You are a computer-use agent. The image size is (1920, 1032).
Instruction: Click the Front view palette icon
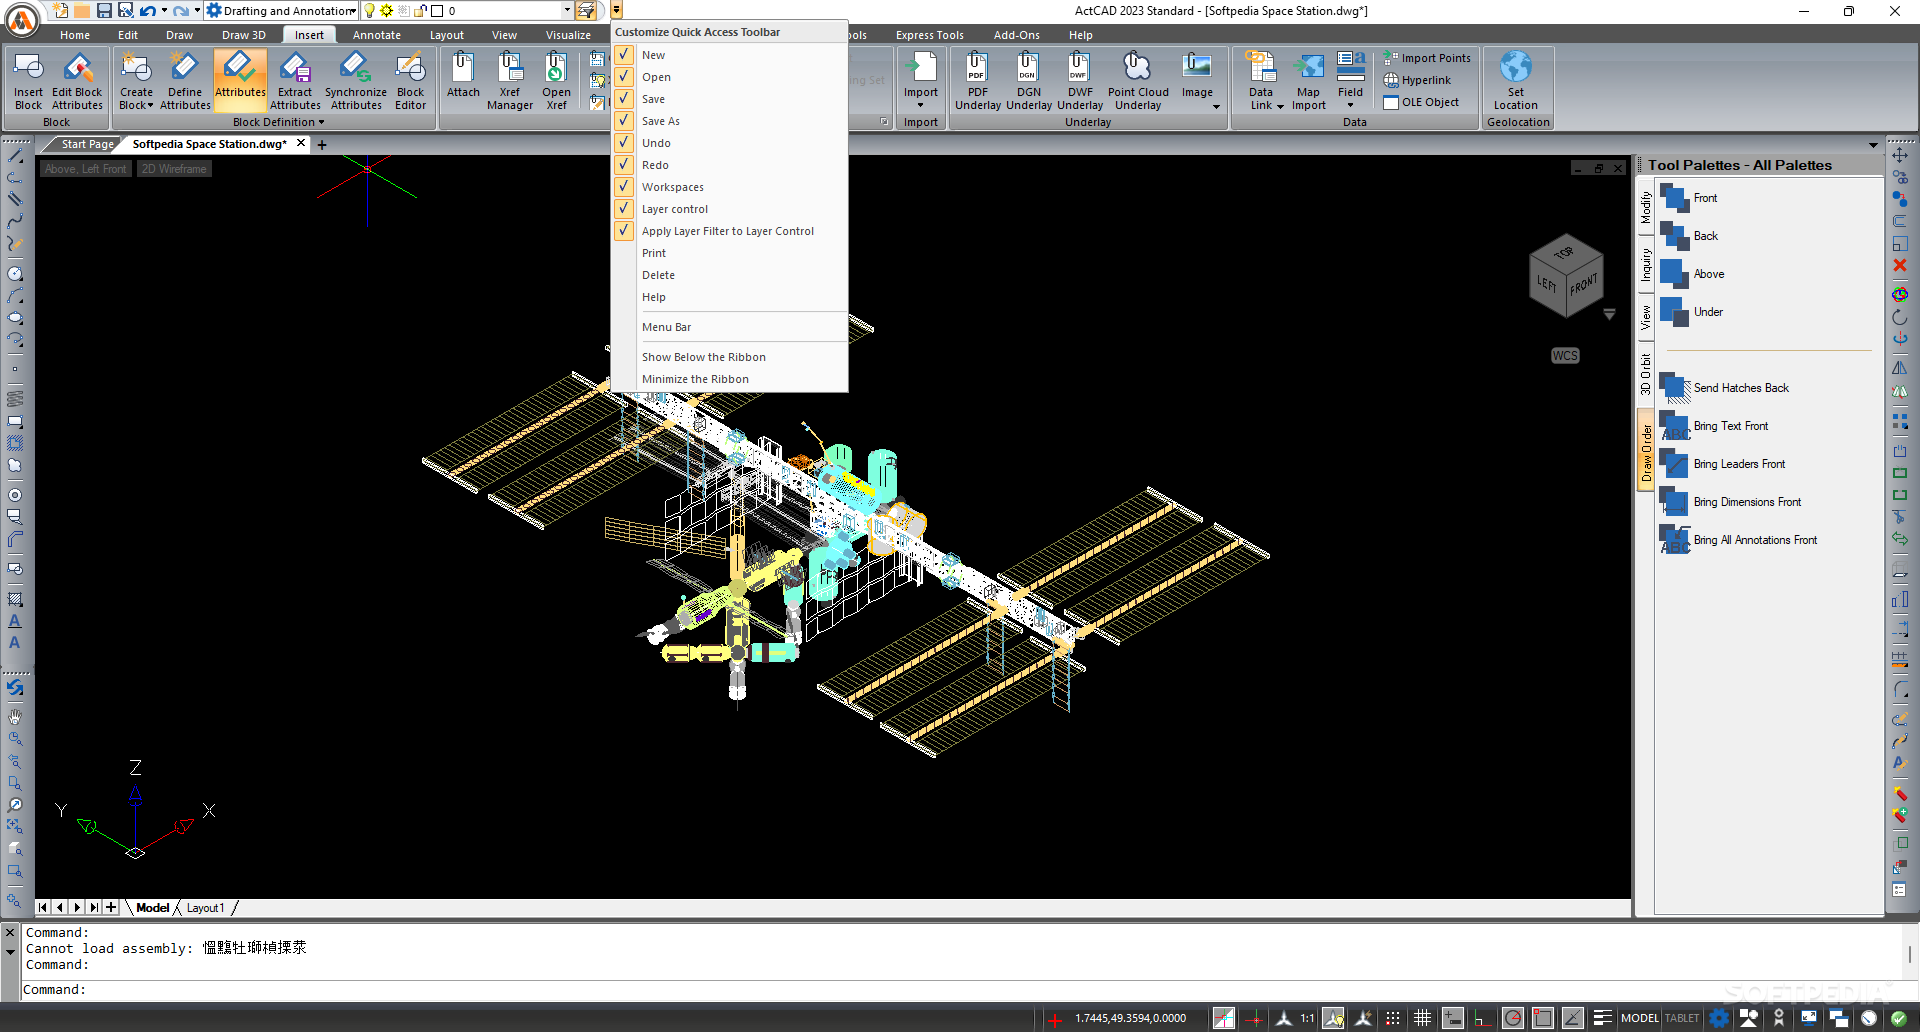pos(1674,198)
